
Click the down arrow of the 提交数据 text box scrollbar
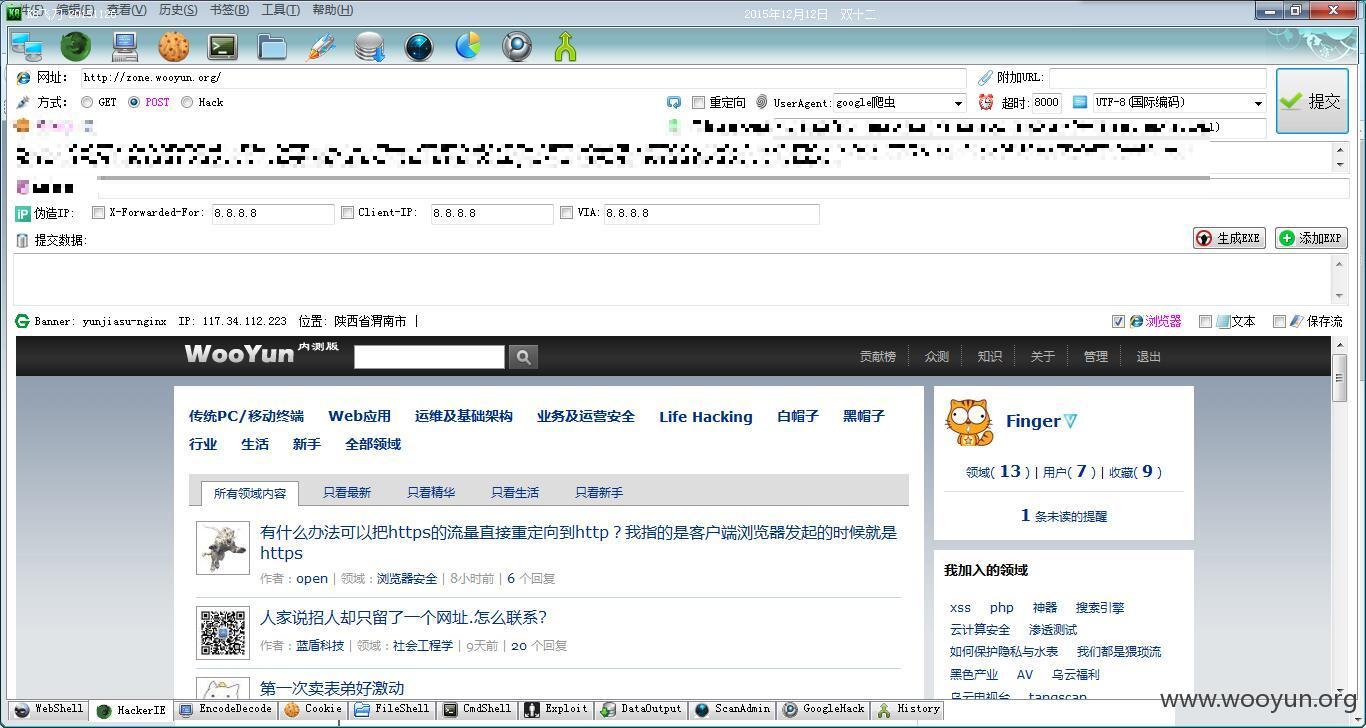1340,295
